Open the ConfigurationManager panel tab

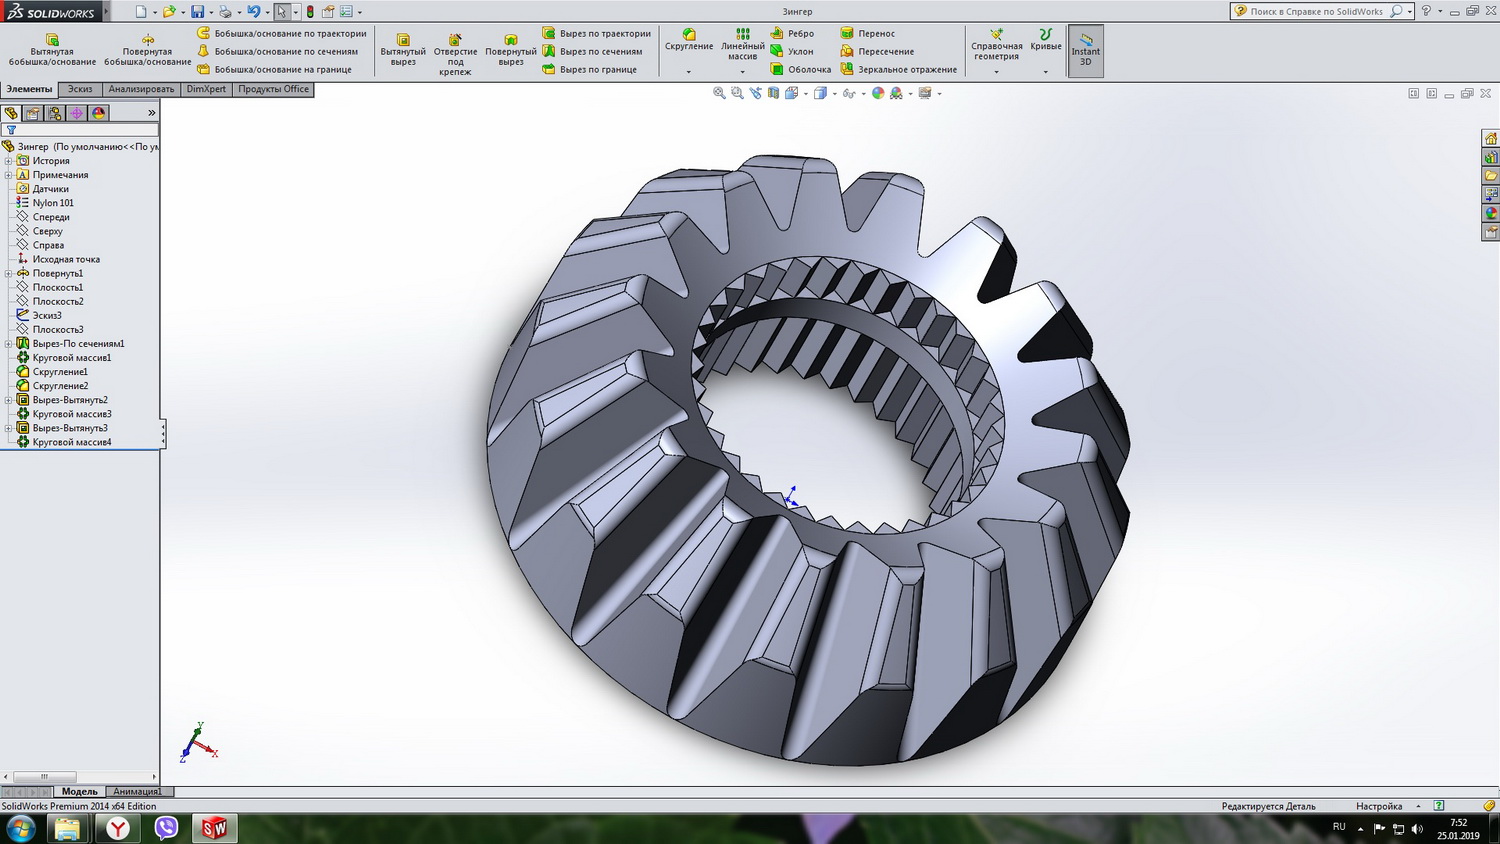(55, 113)
